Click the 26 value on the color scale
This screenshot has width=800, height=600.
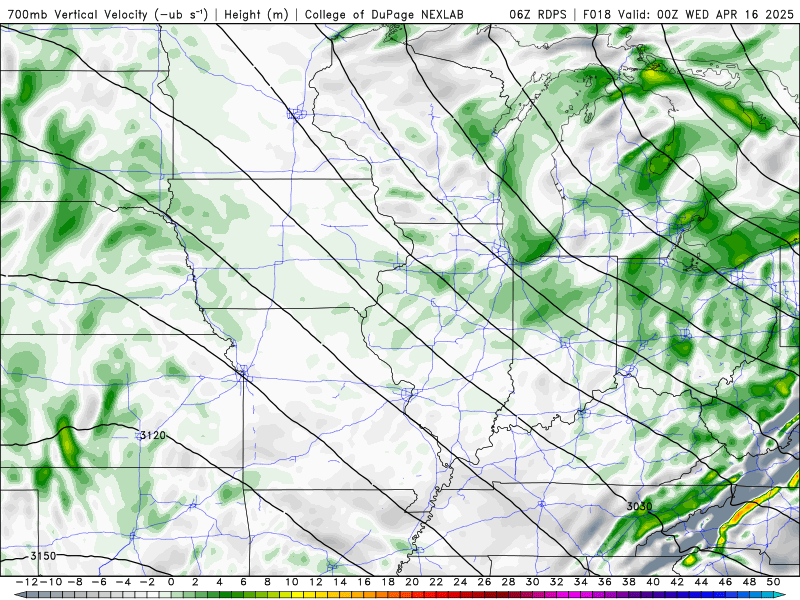484,582
